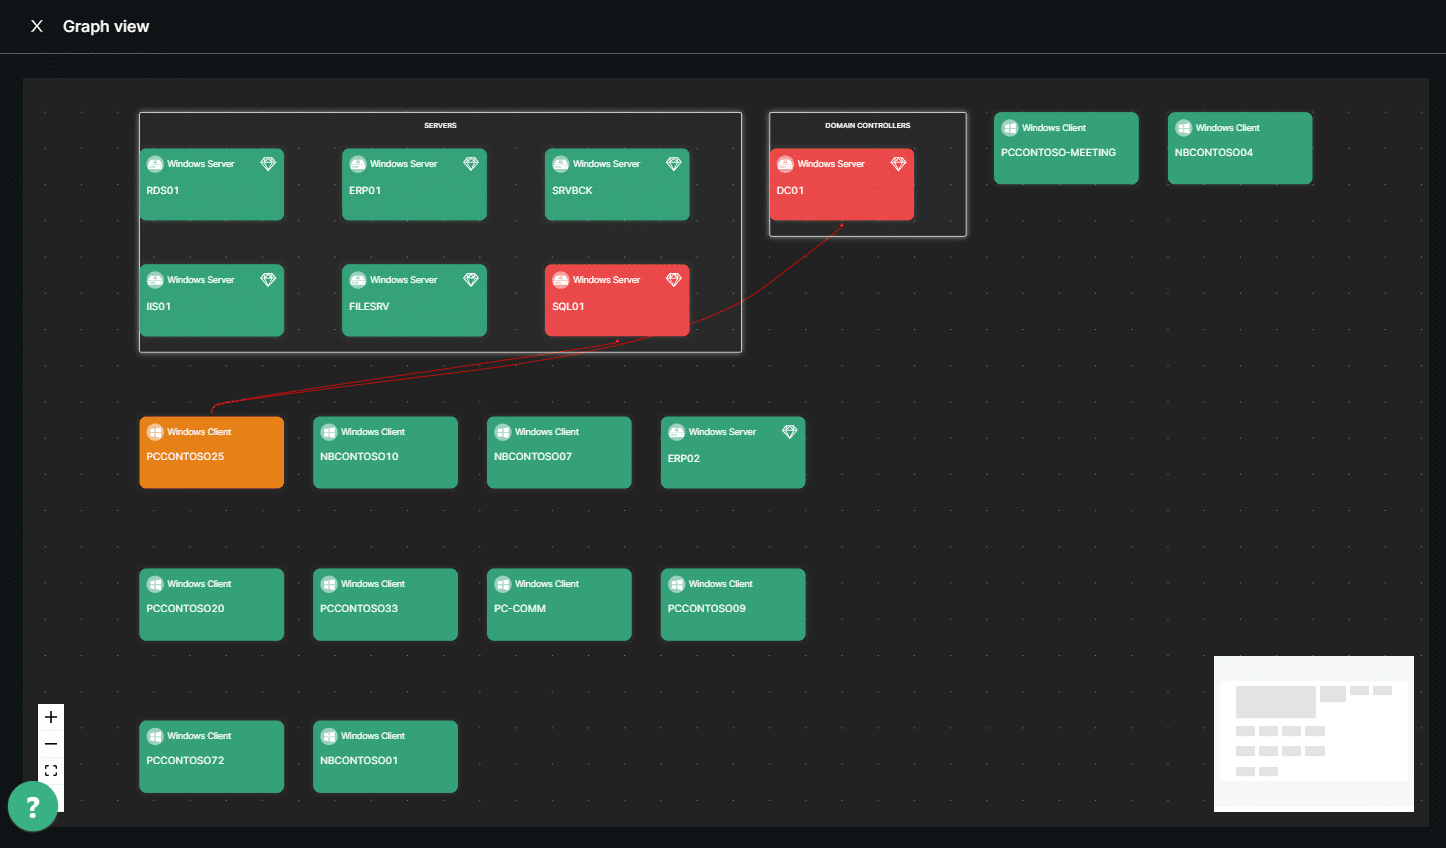Click the zoom out minus button
The image size is (1446, 848).
click(51, 744)
